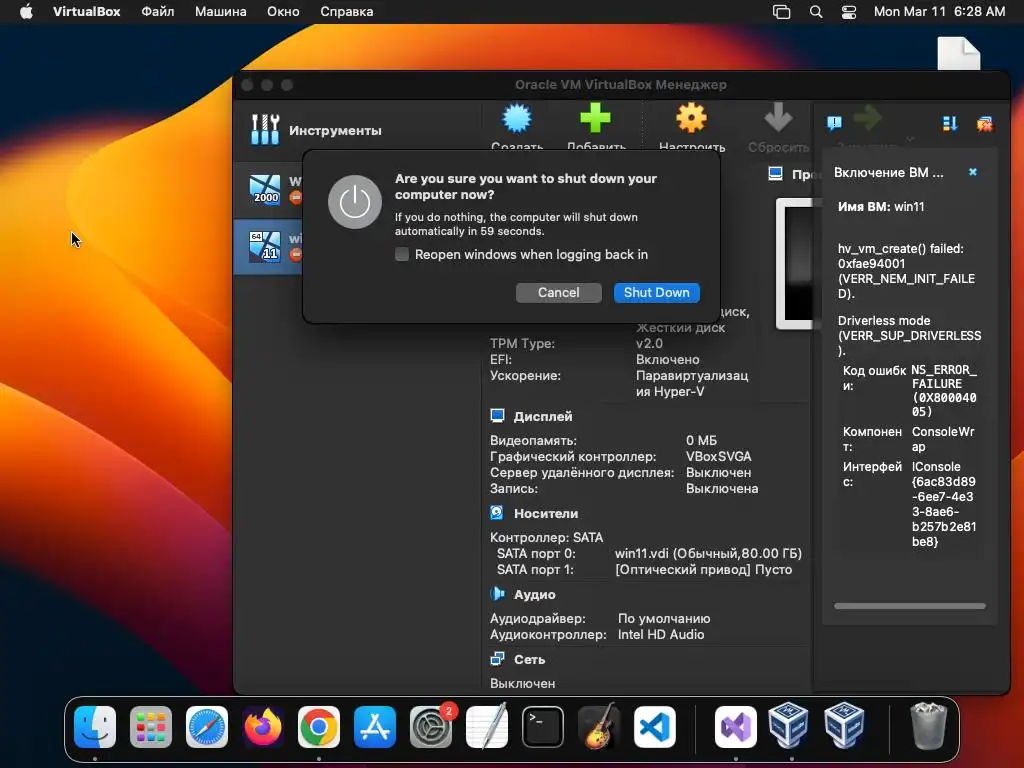The height and width of the screenshot is (768, 1024).
Task: Click the window switcher menu bar icon
Action: click(x=782, y=12)
